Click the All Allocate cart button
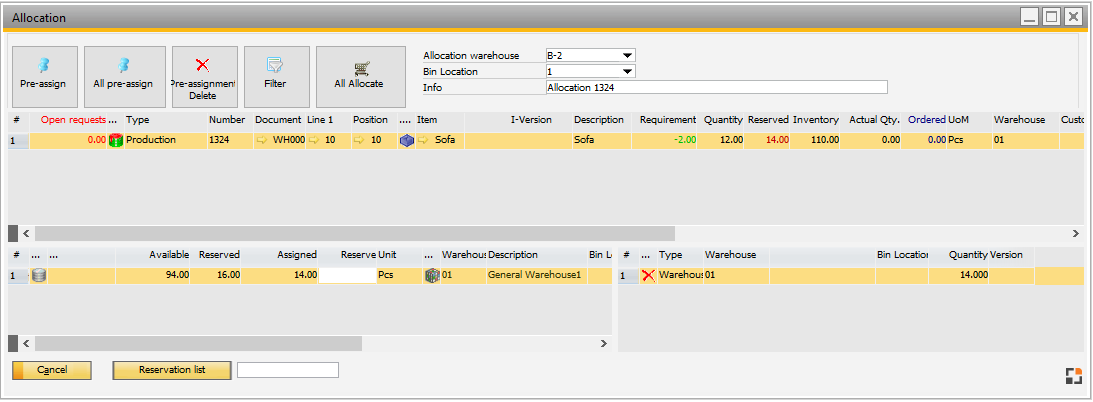Viewport: 1093px width, 402px height. point(358,76)
